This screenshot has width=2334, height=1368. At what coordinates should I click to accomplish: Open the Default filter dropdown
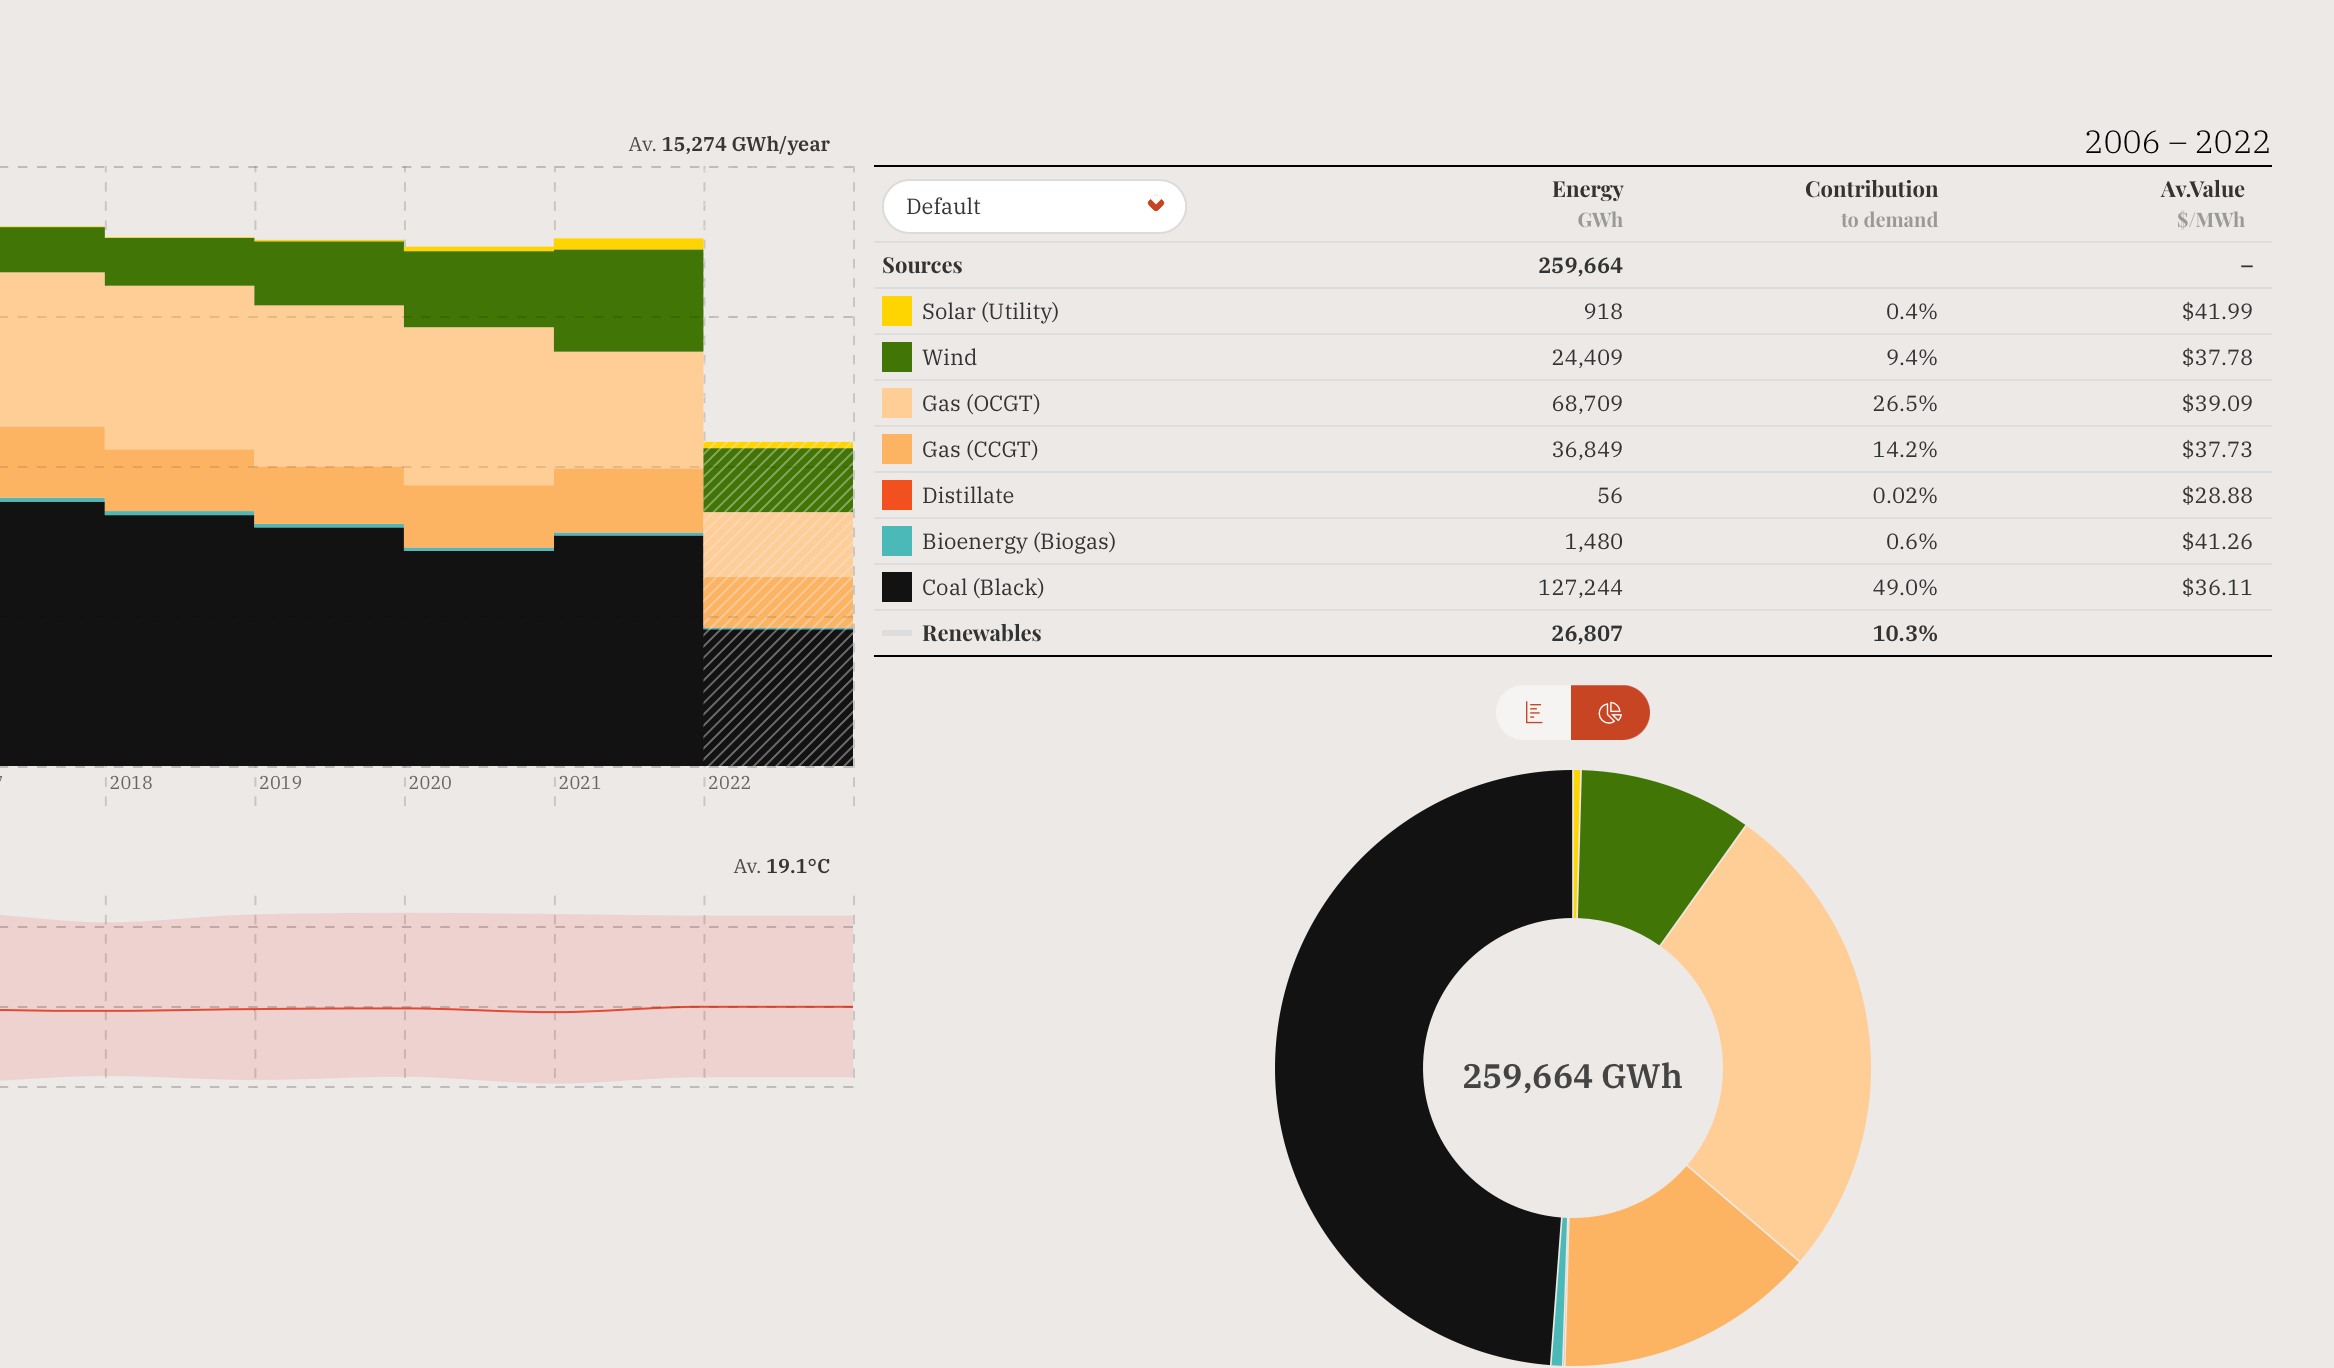point(1034,206)
